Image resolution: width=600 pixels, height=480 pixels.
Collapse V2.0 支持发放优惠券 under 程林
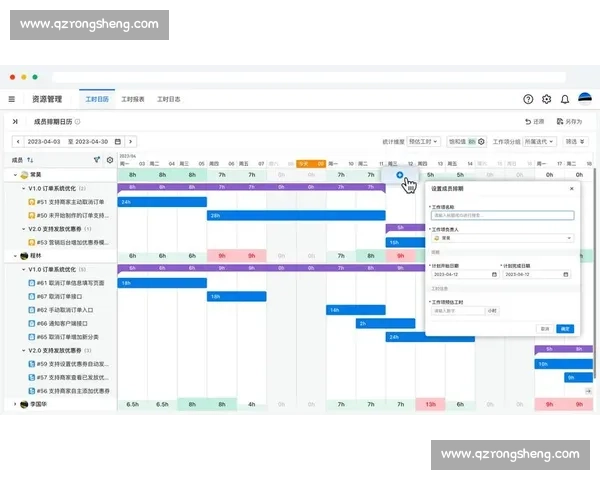(23, 351)
